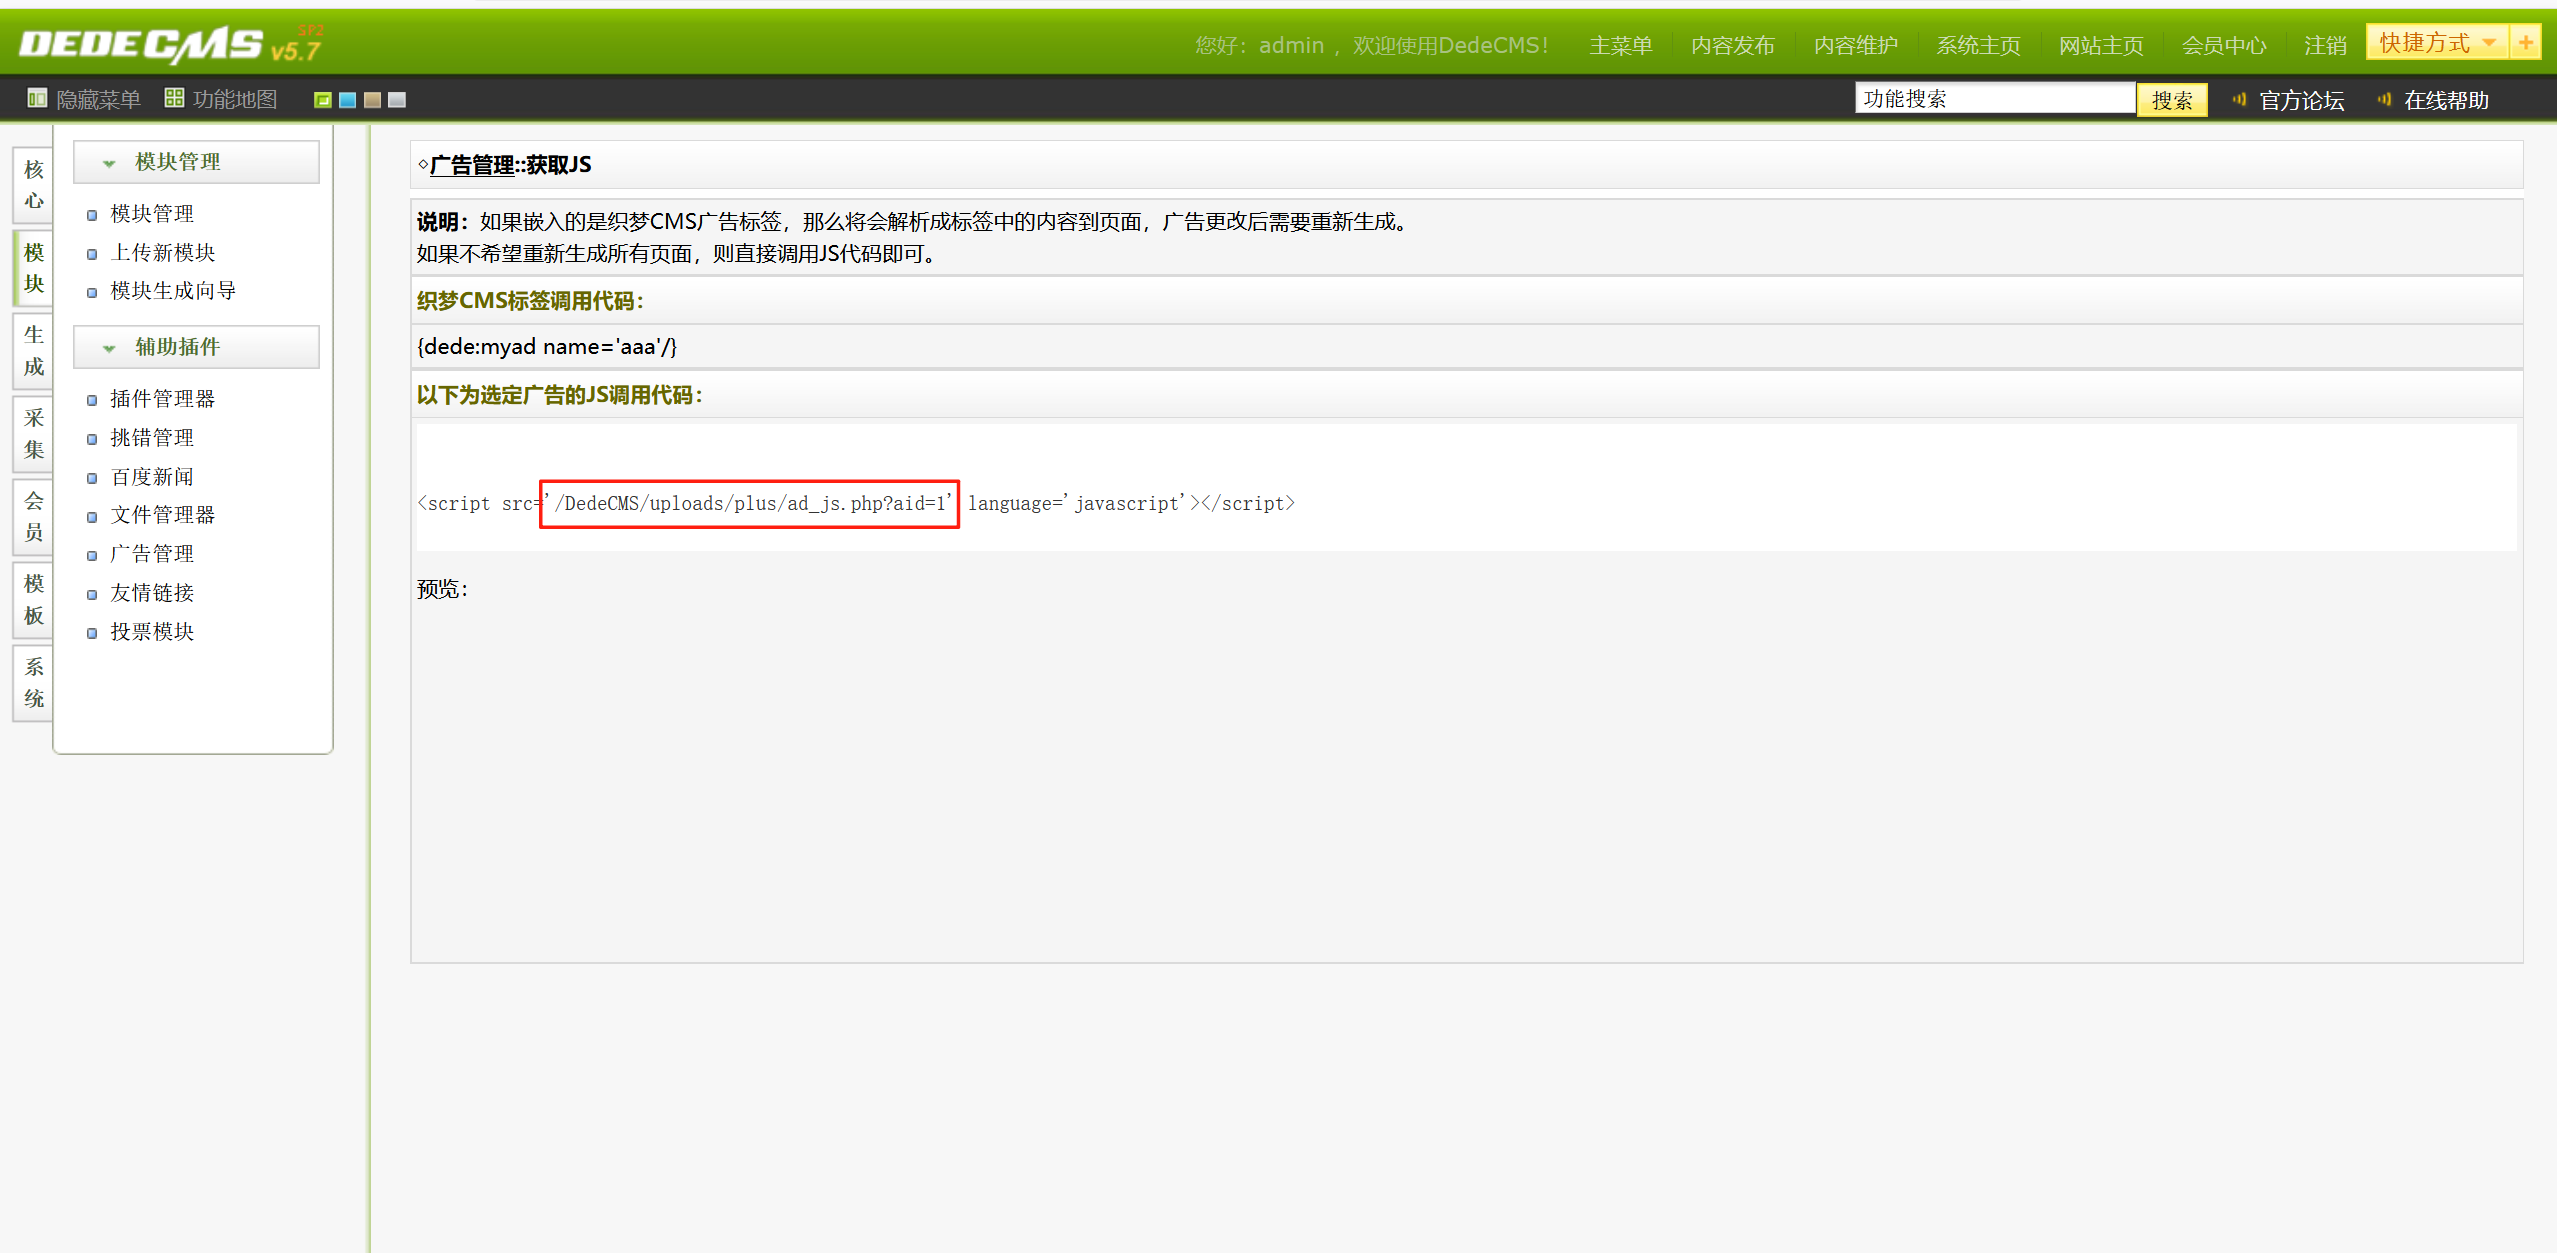Click the hide menu icon
This screenshot has width=2557, height=1253.
(x=37, y=98)
